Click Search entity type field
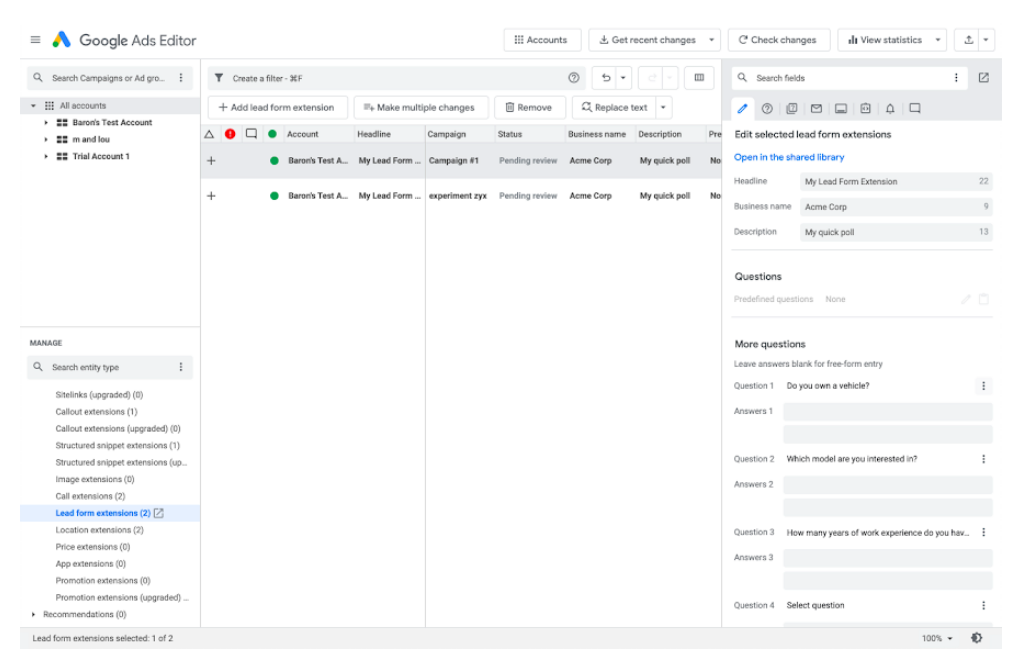Screen dimensions: 1014x663 [110, 367]
